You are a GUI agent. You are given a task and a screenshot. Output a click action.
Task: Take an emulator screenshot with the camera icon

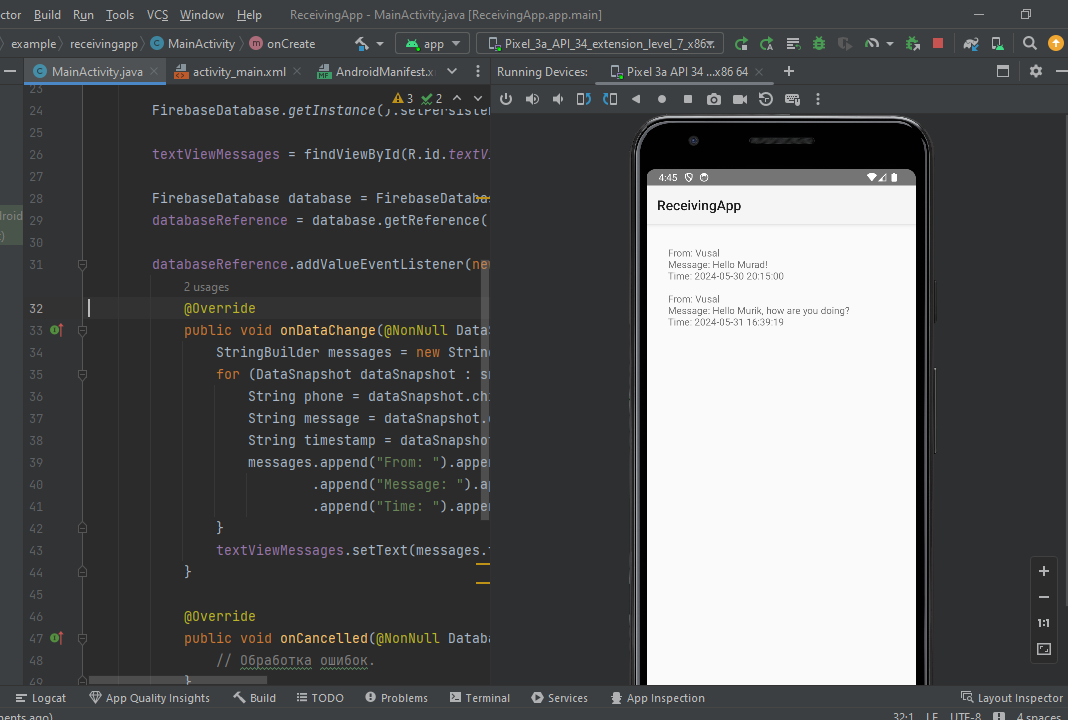point(713,99)
